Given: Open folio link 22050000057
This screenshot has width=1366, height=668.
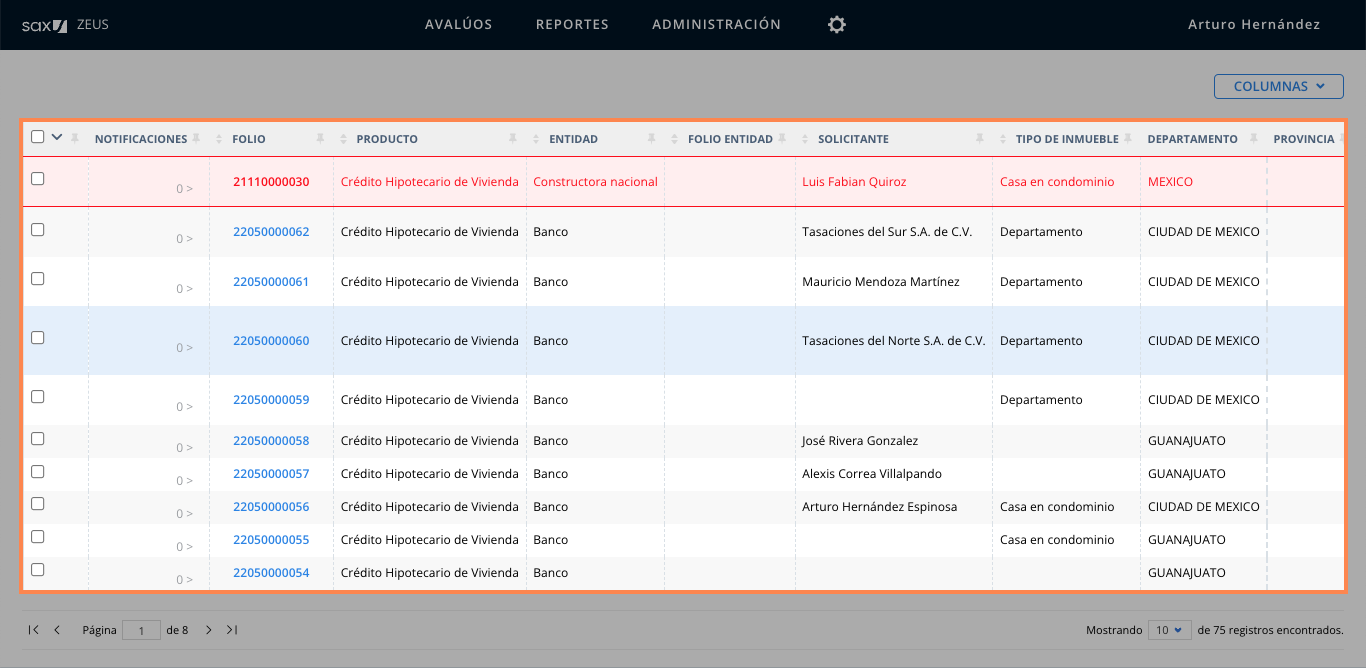Looking at the screenshot, I should coord(271,473).
